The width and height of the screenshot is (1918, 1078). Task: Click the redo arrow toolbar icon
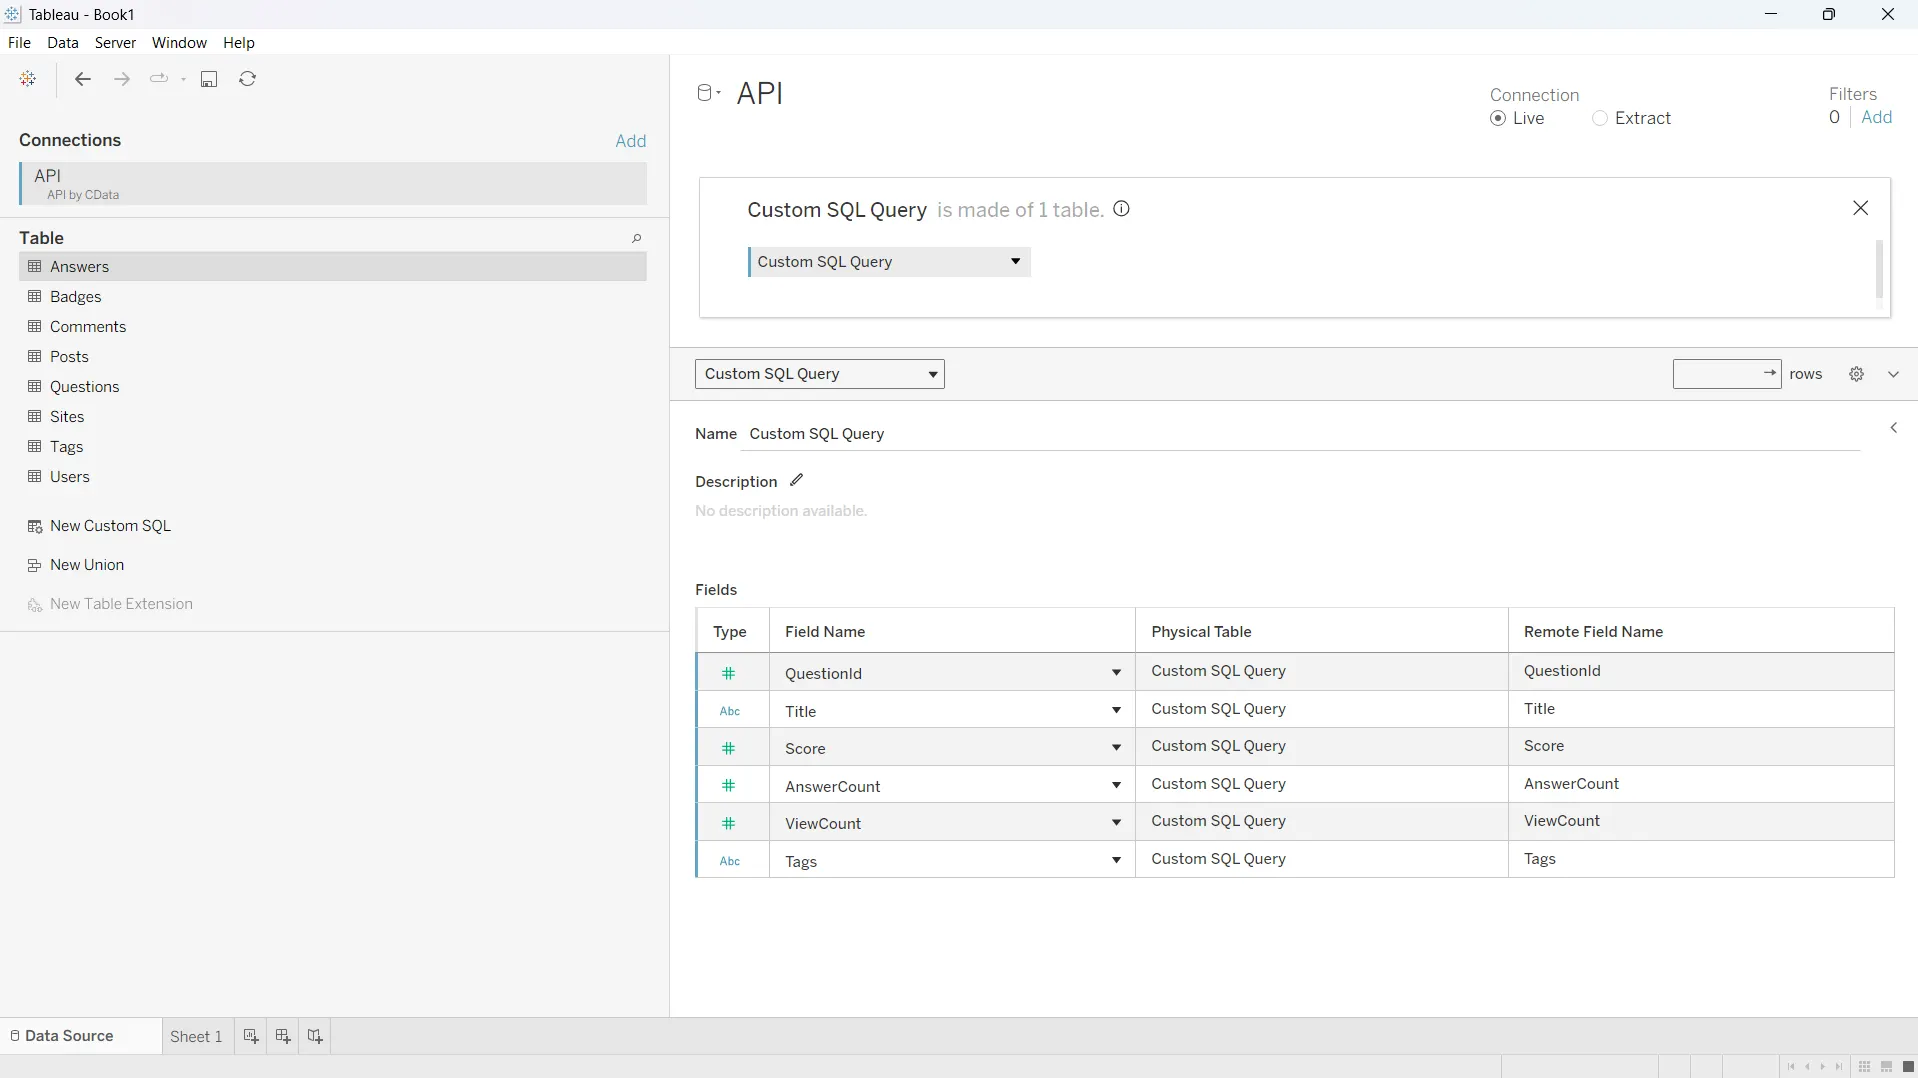point(158,79)
